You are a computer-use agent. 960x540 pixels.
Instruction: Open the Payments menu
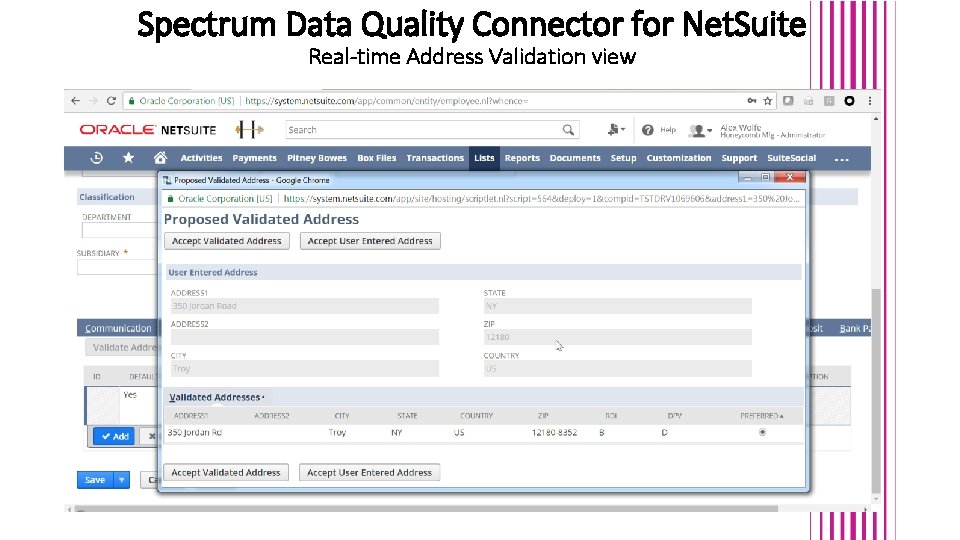pos(255,158)
